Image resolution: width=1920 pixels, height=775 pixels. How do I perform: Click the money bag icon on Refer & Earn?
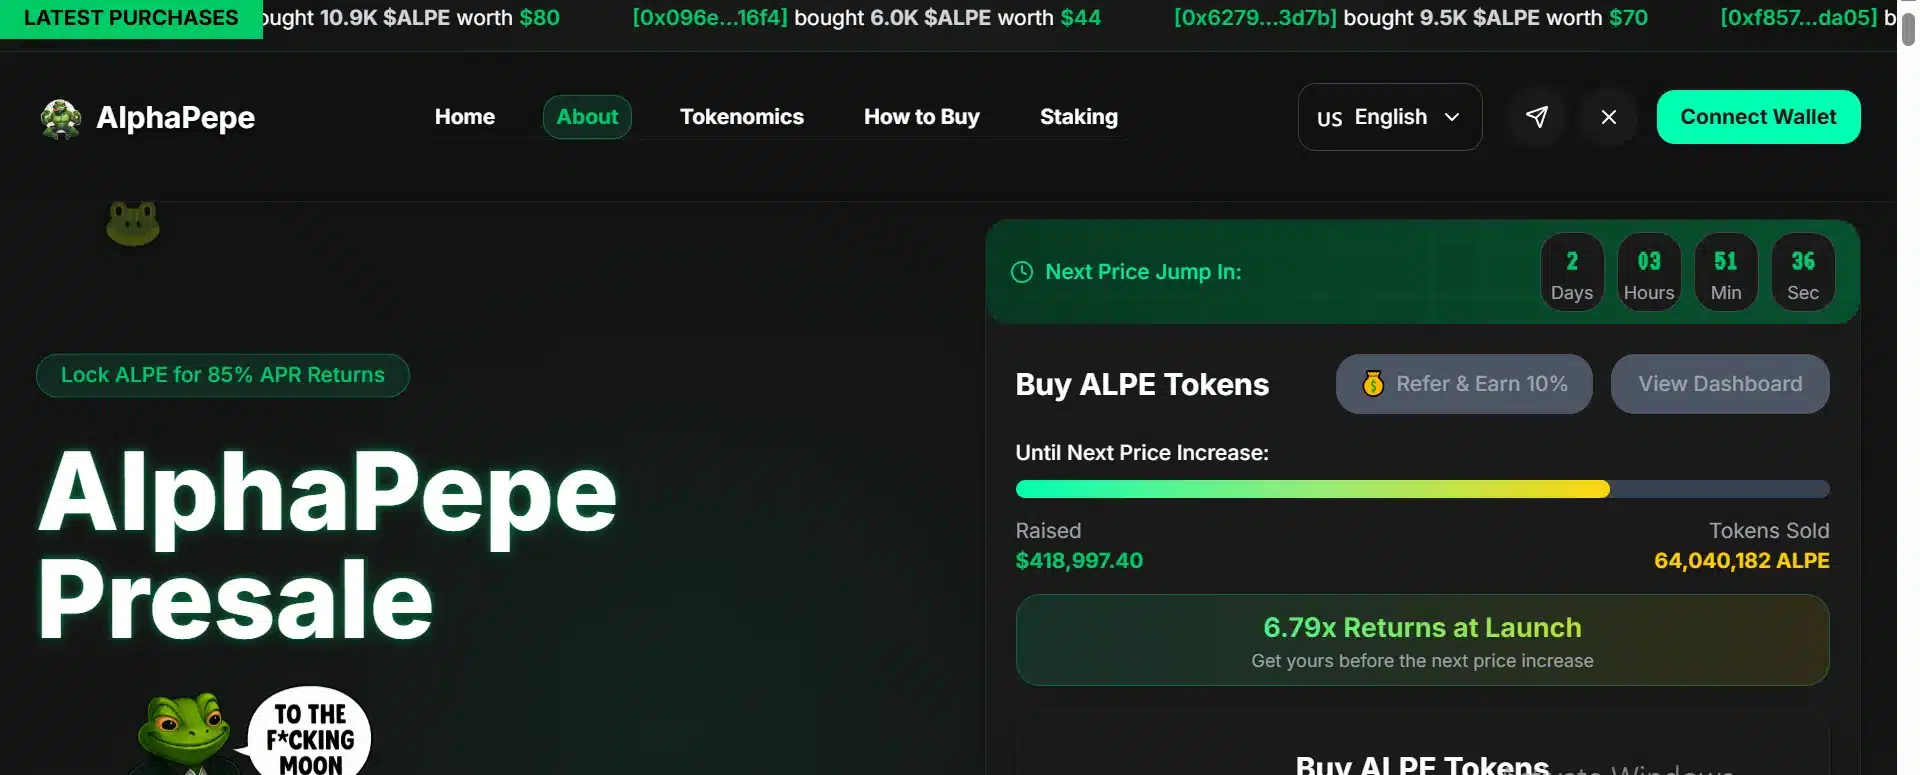(x=1374, y=383)
